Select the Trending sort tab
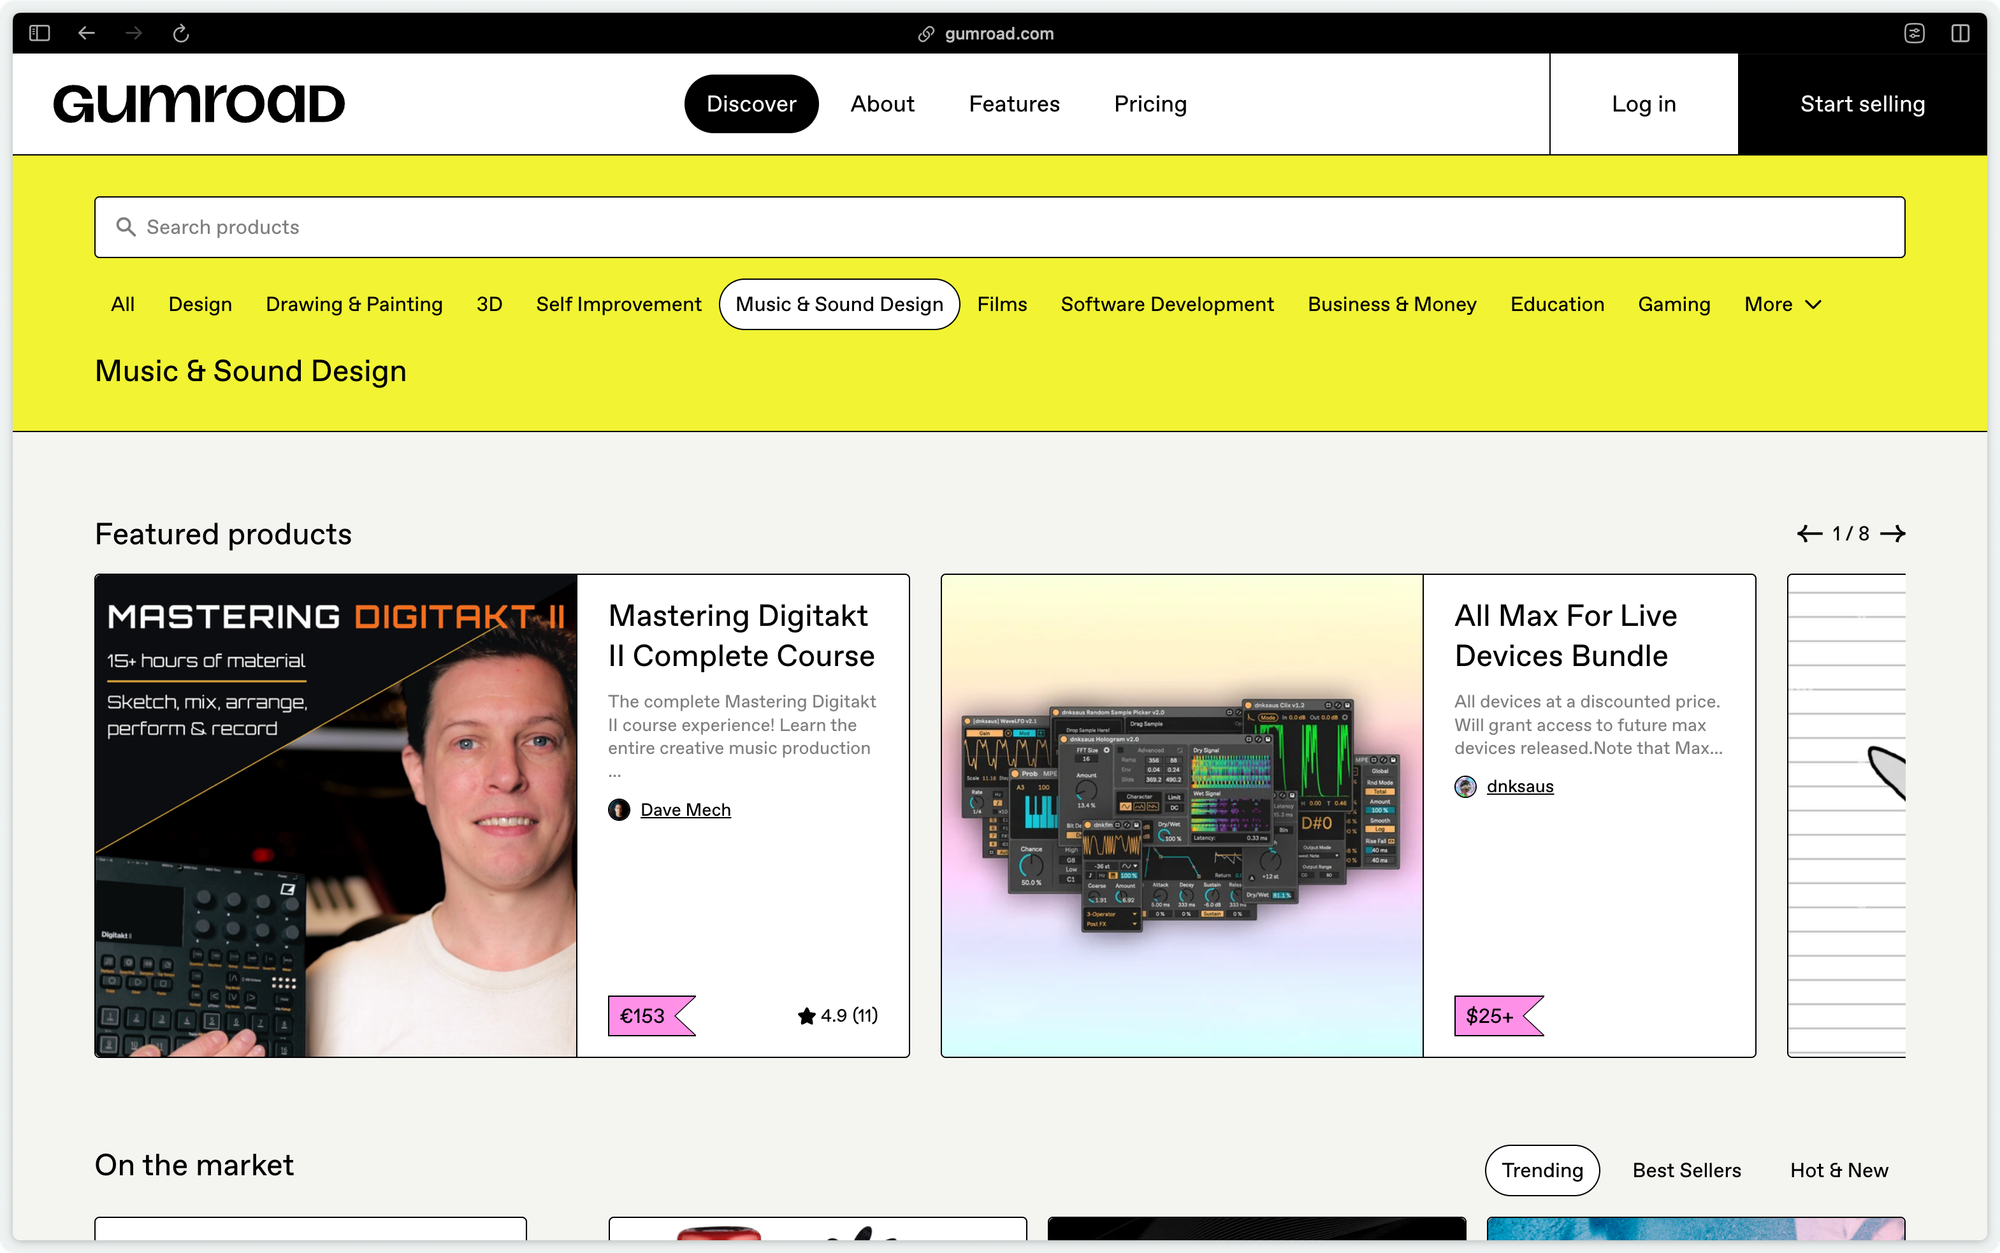This screenshot has width=2000, height=1253. (1542, 1170)
